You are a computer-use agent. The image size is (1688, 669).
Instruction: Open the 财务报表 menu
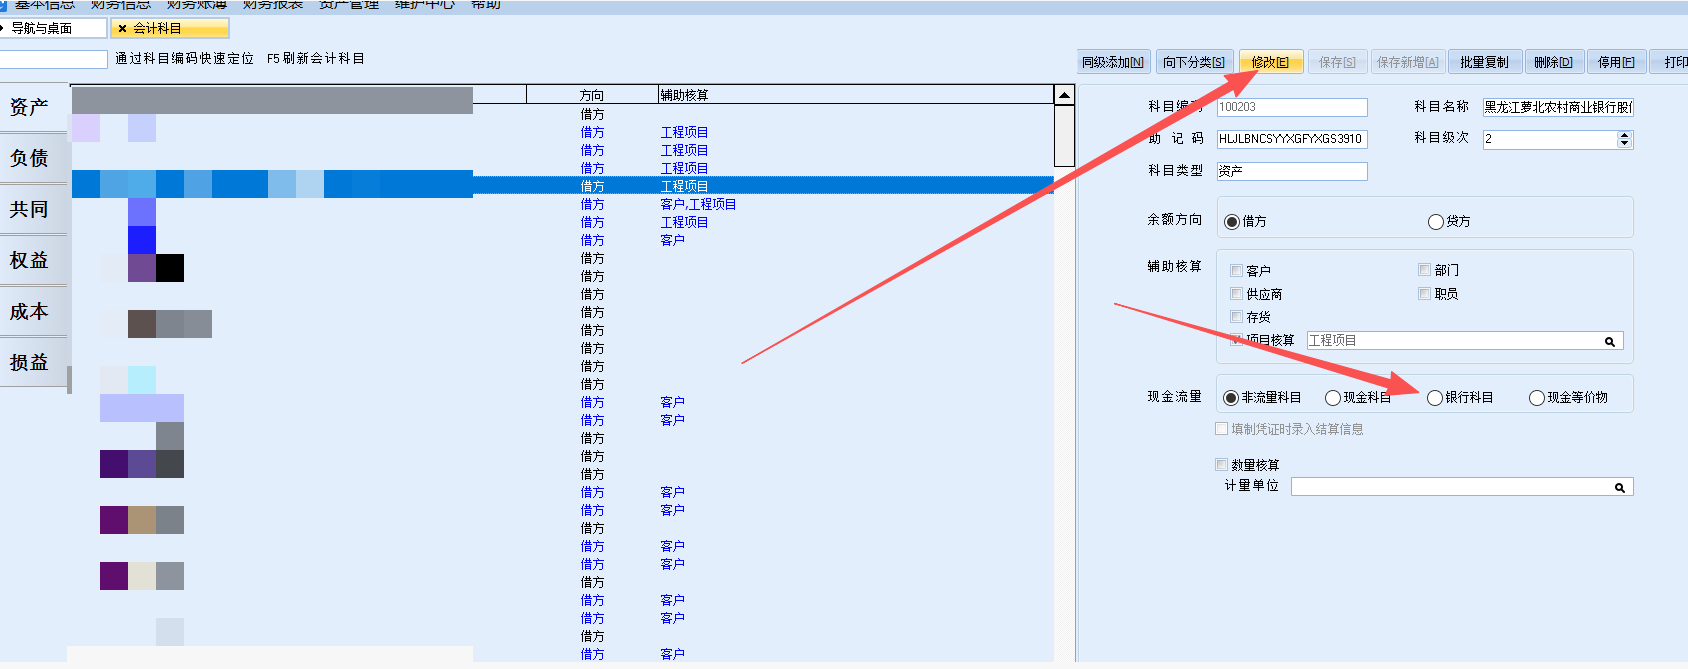pyautogui.click(x=272, y=5)
